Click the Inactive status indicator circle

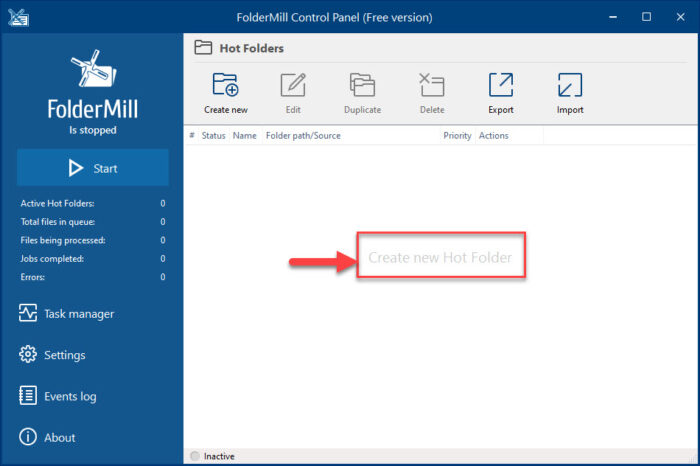click(195, 456)
